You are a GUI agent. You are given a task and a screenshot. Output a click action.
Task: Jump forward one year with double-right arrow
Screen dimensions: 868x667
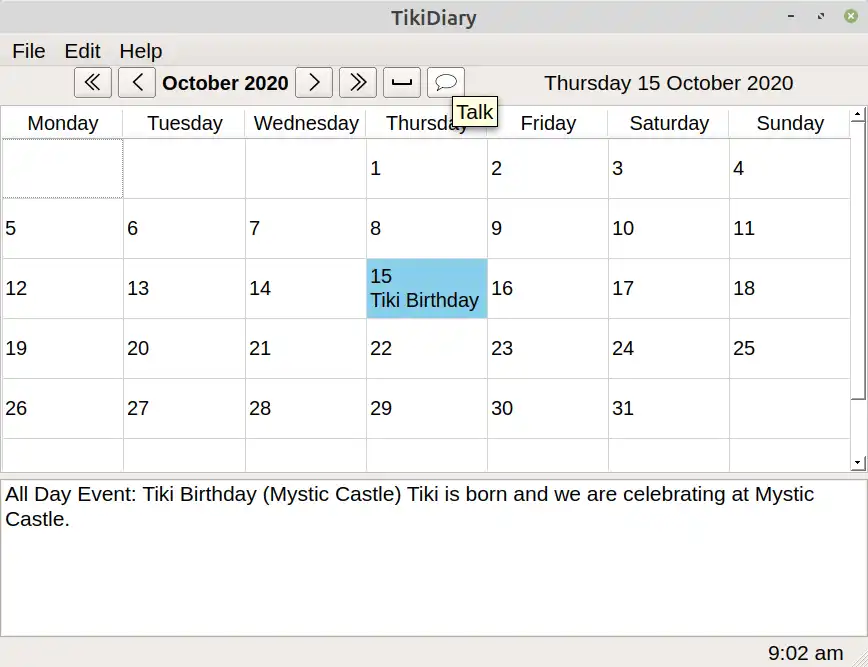(357, 83)
